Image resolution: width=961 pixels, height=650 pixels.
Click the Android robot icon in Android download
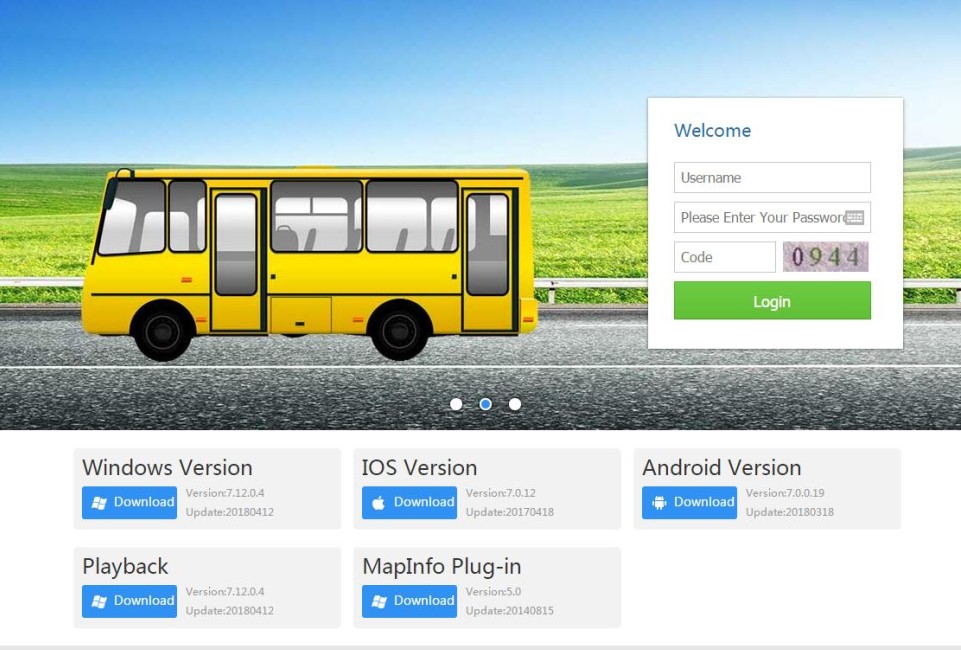tap(659, 503)
